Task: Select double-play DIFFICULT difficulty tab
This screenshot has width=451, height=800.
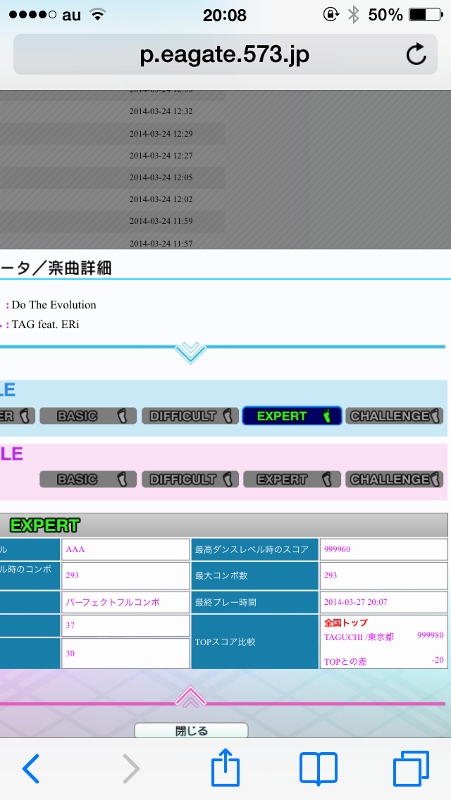Action: coord(190,479)
